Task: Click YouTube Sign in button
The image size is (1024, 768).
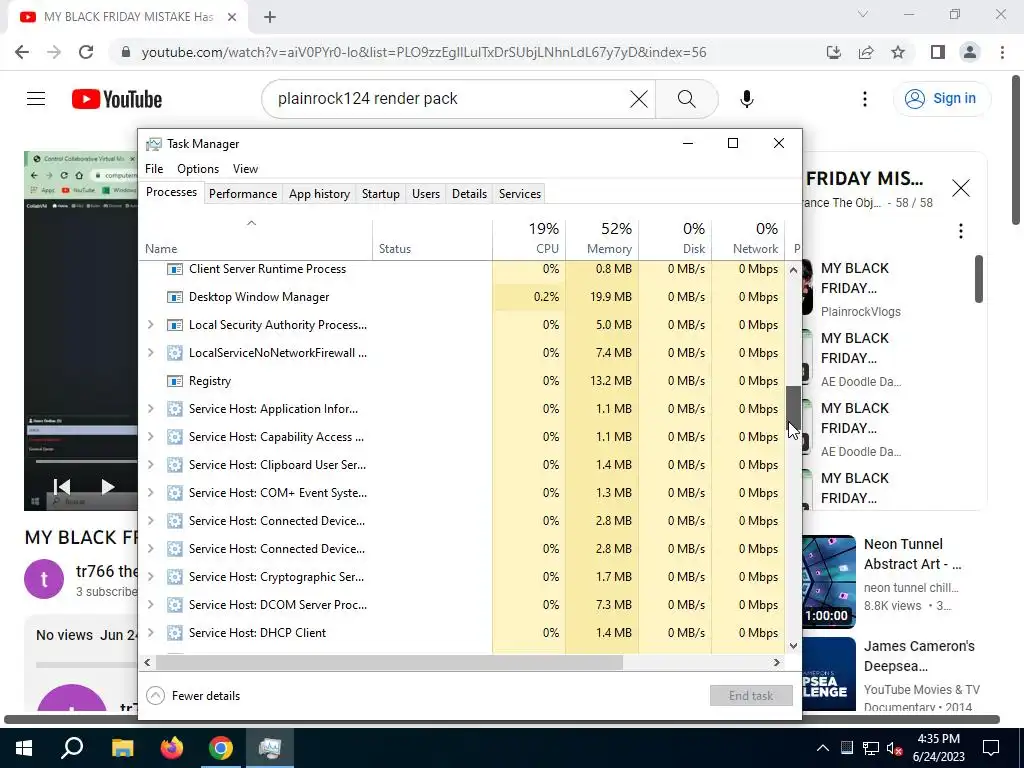Action: coord(941,99)
